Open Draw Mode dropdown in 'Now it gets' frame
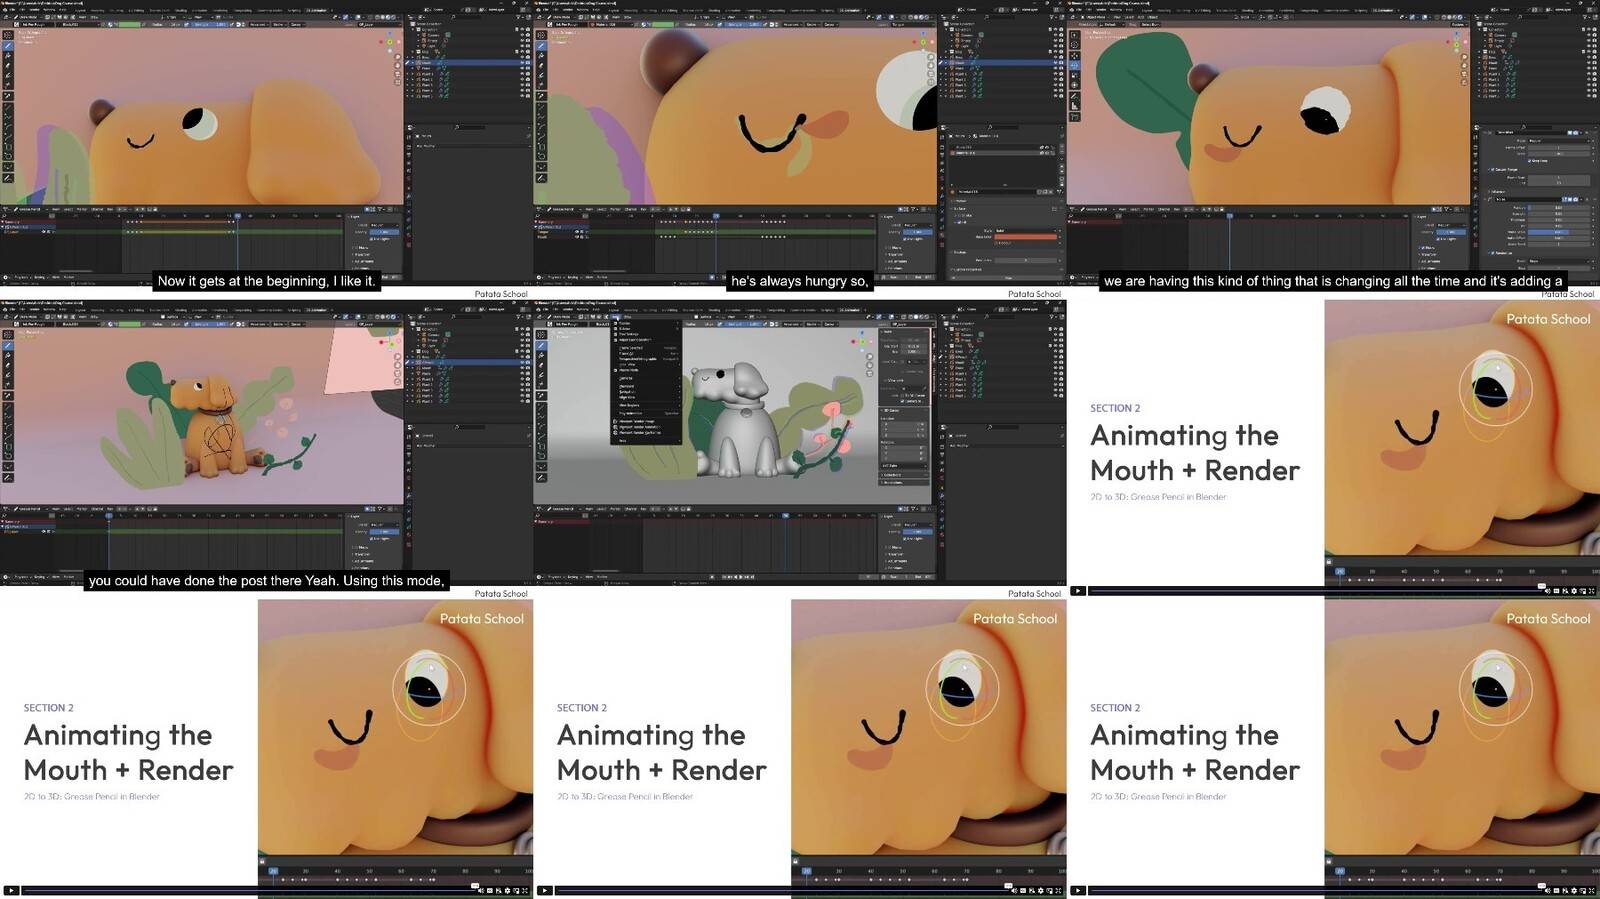This screenshot has width=1600, height=899. click(28, 17)
